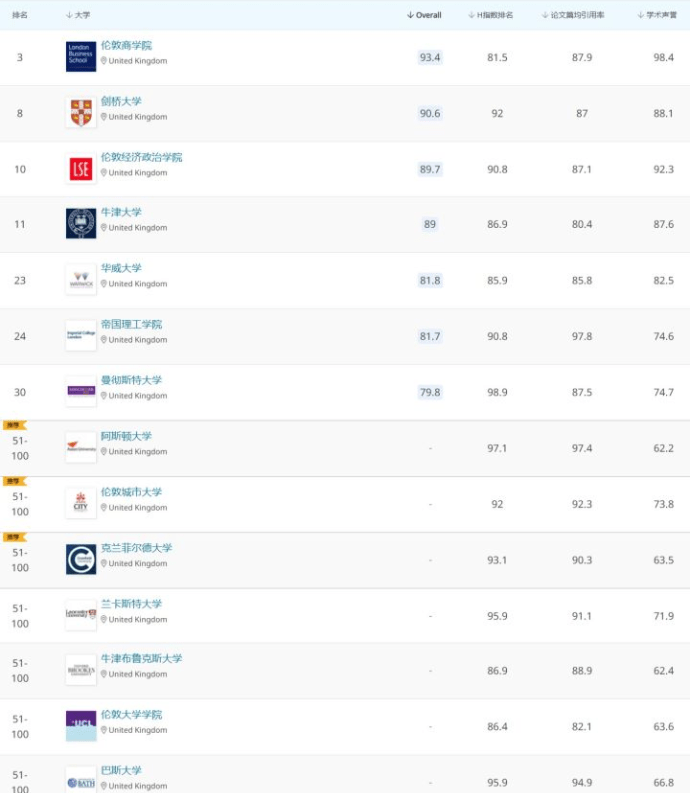The height and width of the screenshot is (794, 695).
Task: Open the 伦敦商学院 link
Action: click(x=126, y=46)
